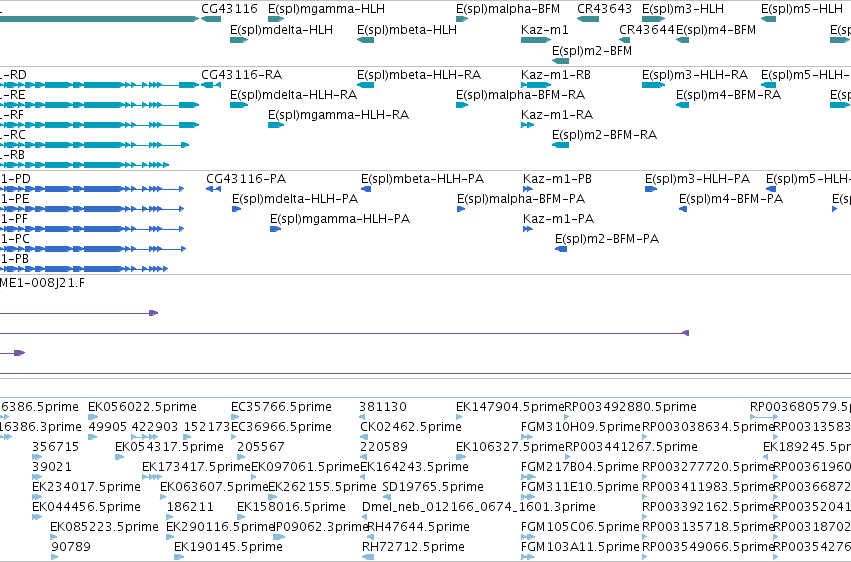Select the E(spl)m3-HLH-RA transcript
The width and height of the screenshot is (851, 562).
pos(653,85)
